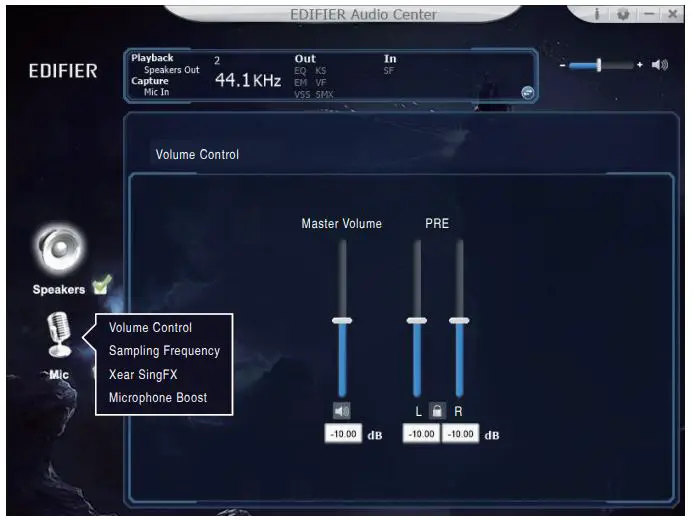Click the KS indicator under Out
Screen dimensions: 693x520
(x=321, y=71)
